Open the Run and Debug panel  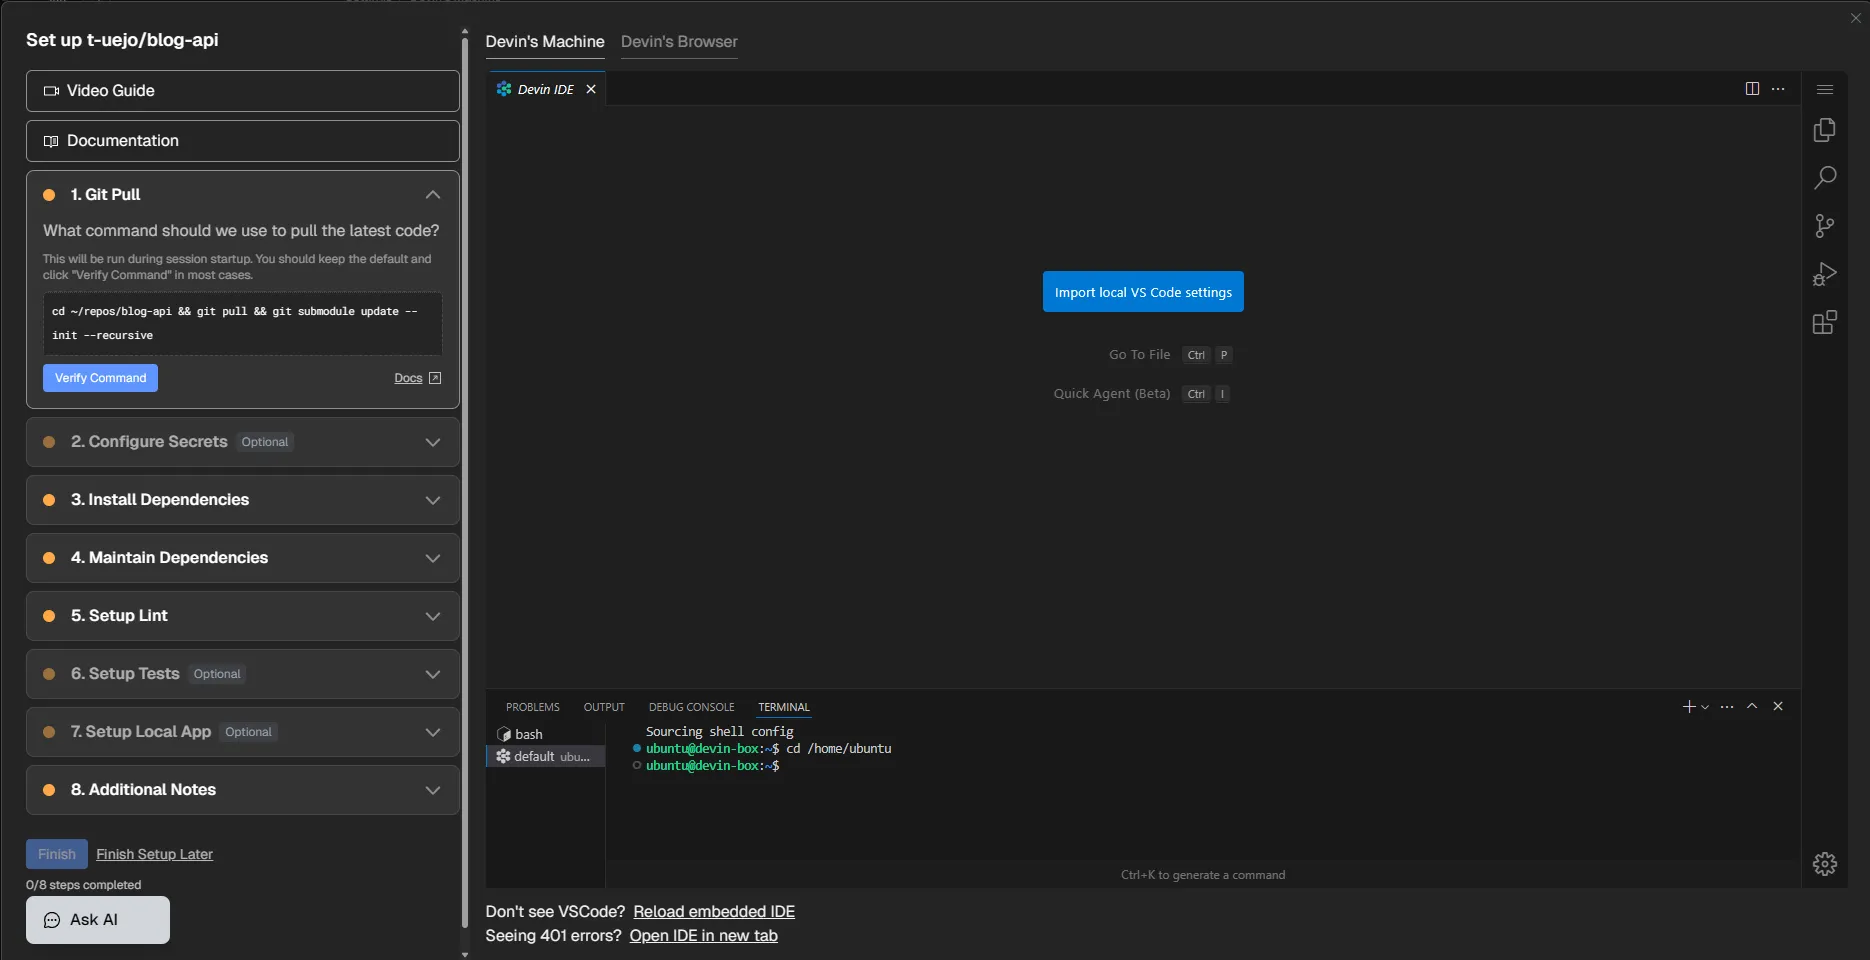coord(1825,273)
